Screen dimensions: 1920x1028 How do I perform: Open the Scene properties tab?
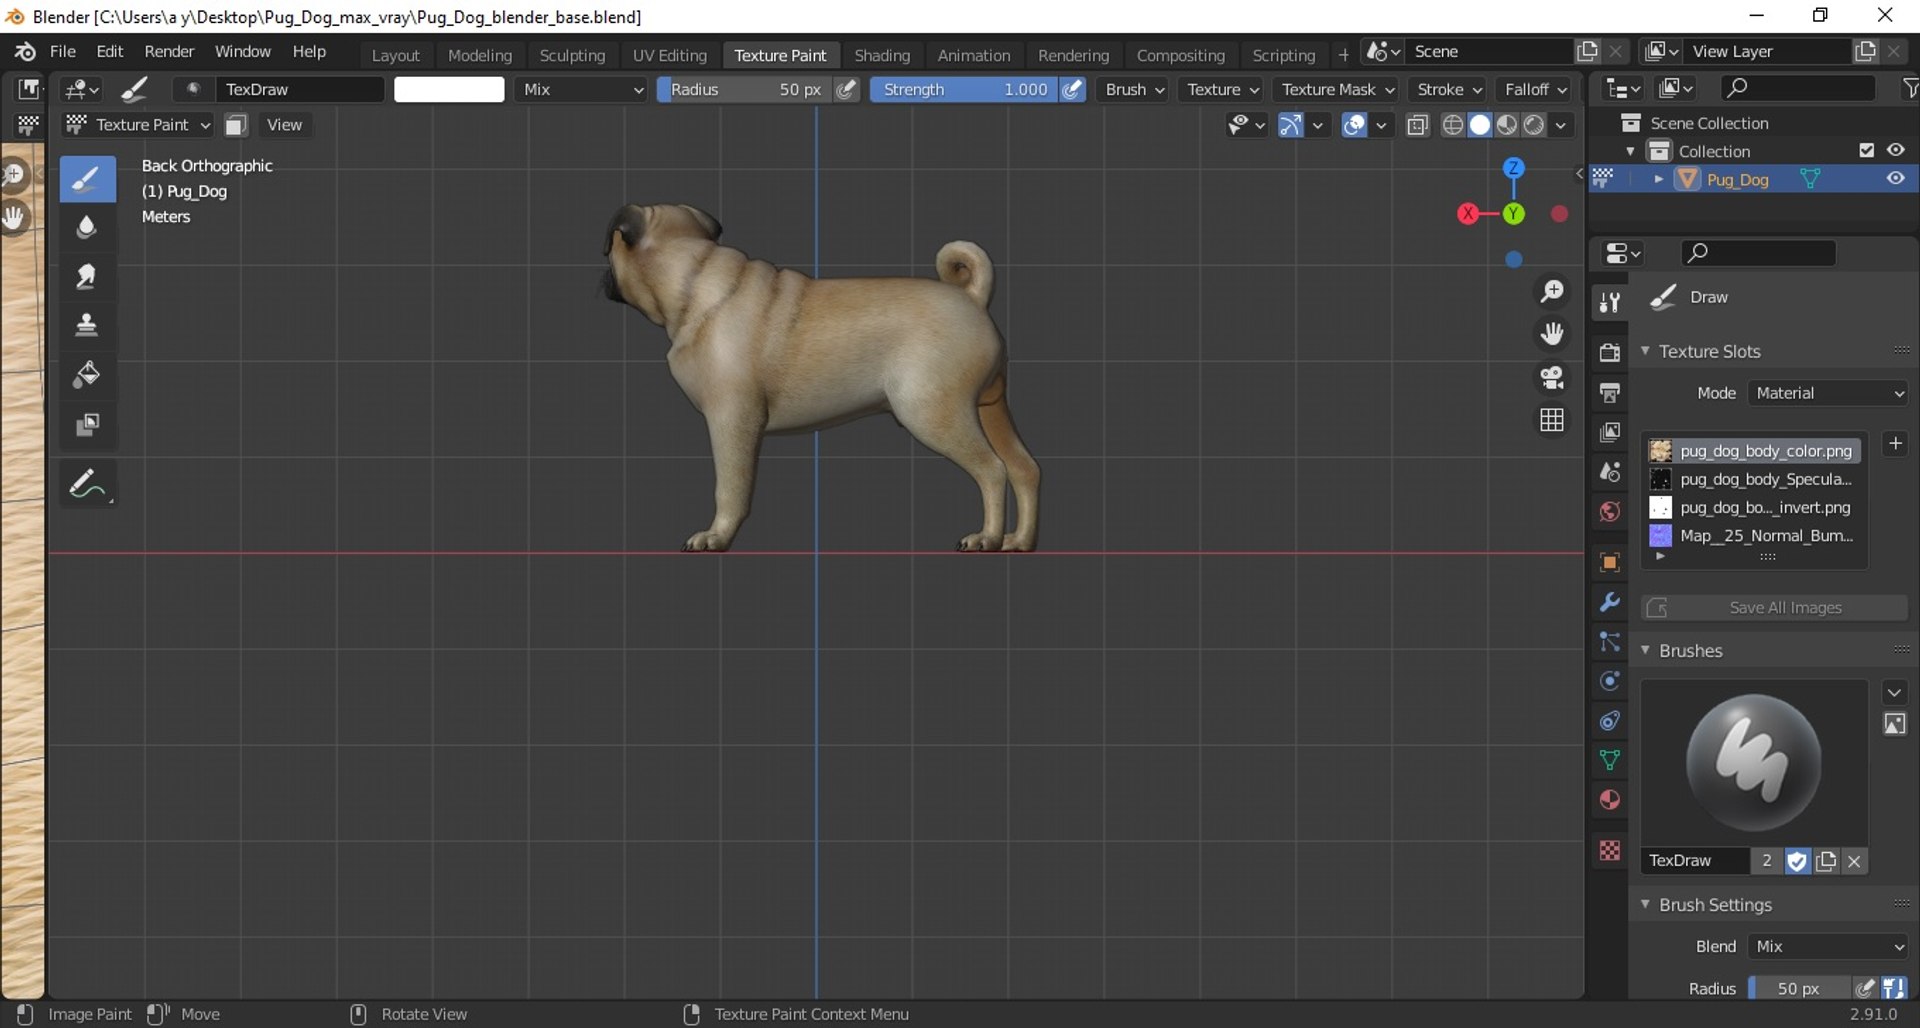tap(1609, 472)
